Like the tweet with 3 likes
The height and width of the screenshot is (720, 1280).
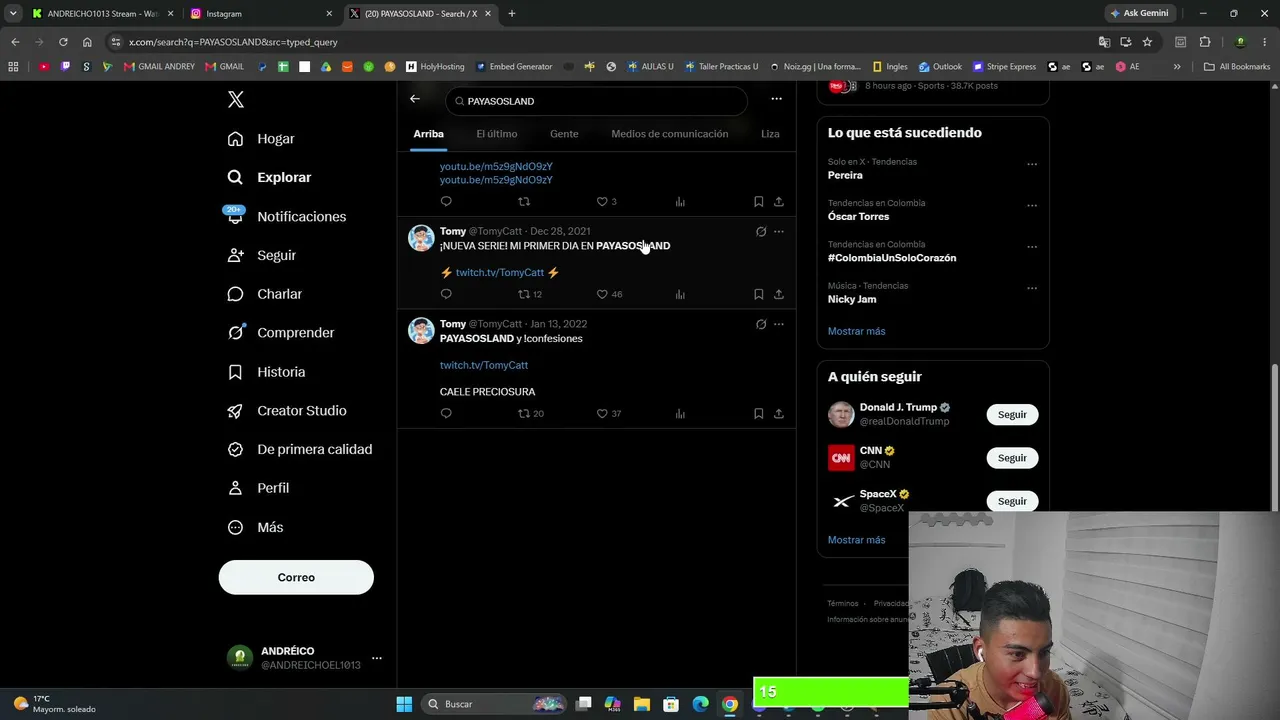pos(606,201)
